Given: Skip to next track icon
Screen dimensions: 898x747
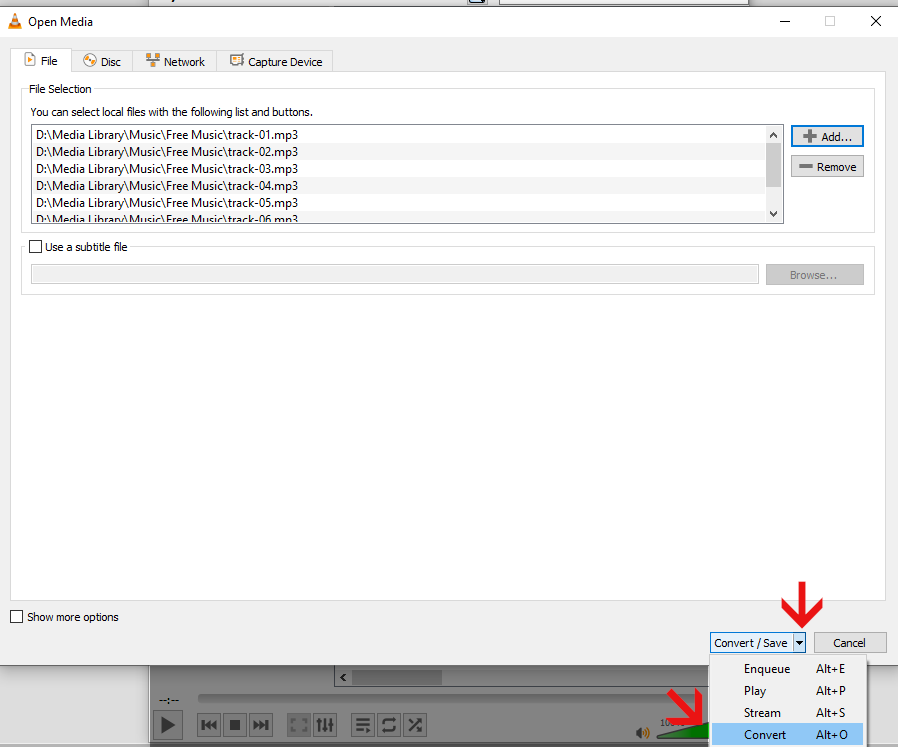Looking at the screenshot, I should 260,724.
